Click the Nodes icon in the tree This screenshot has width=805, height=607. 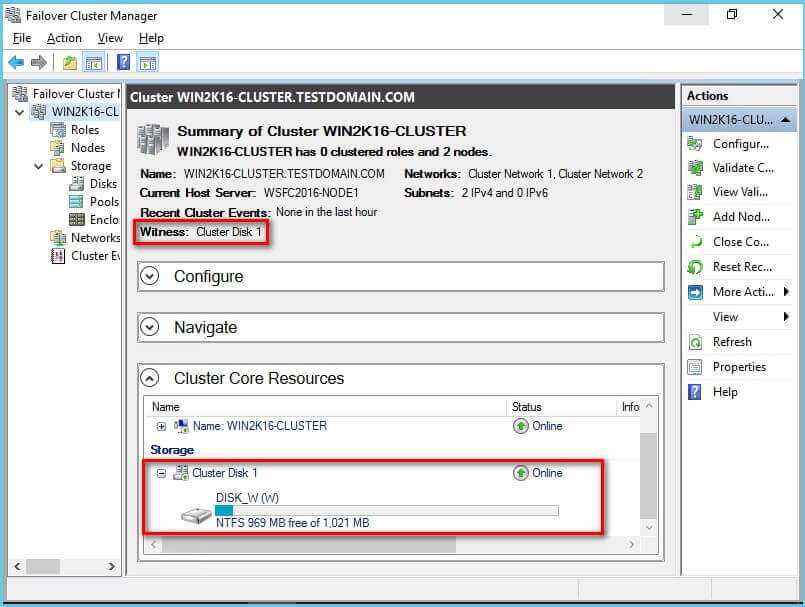point(58,148)
